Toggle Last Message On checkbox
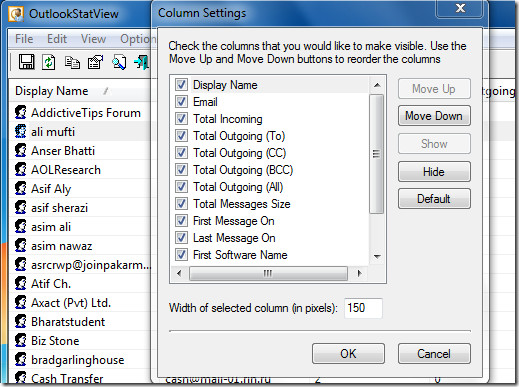The image size is (519, 387). coord(181,237)
